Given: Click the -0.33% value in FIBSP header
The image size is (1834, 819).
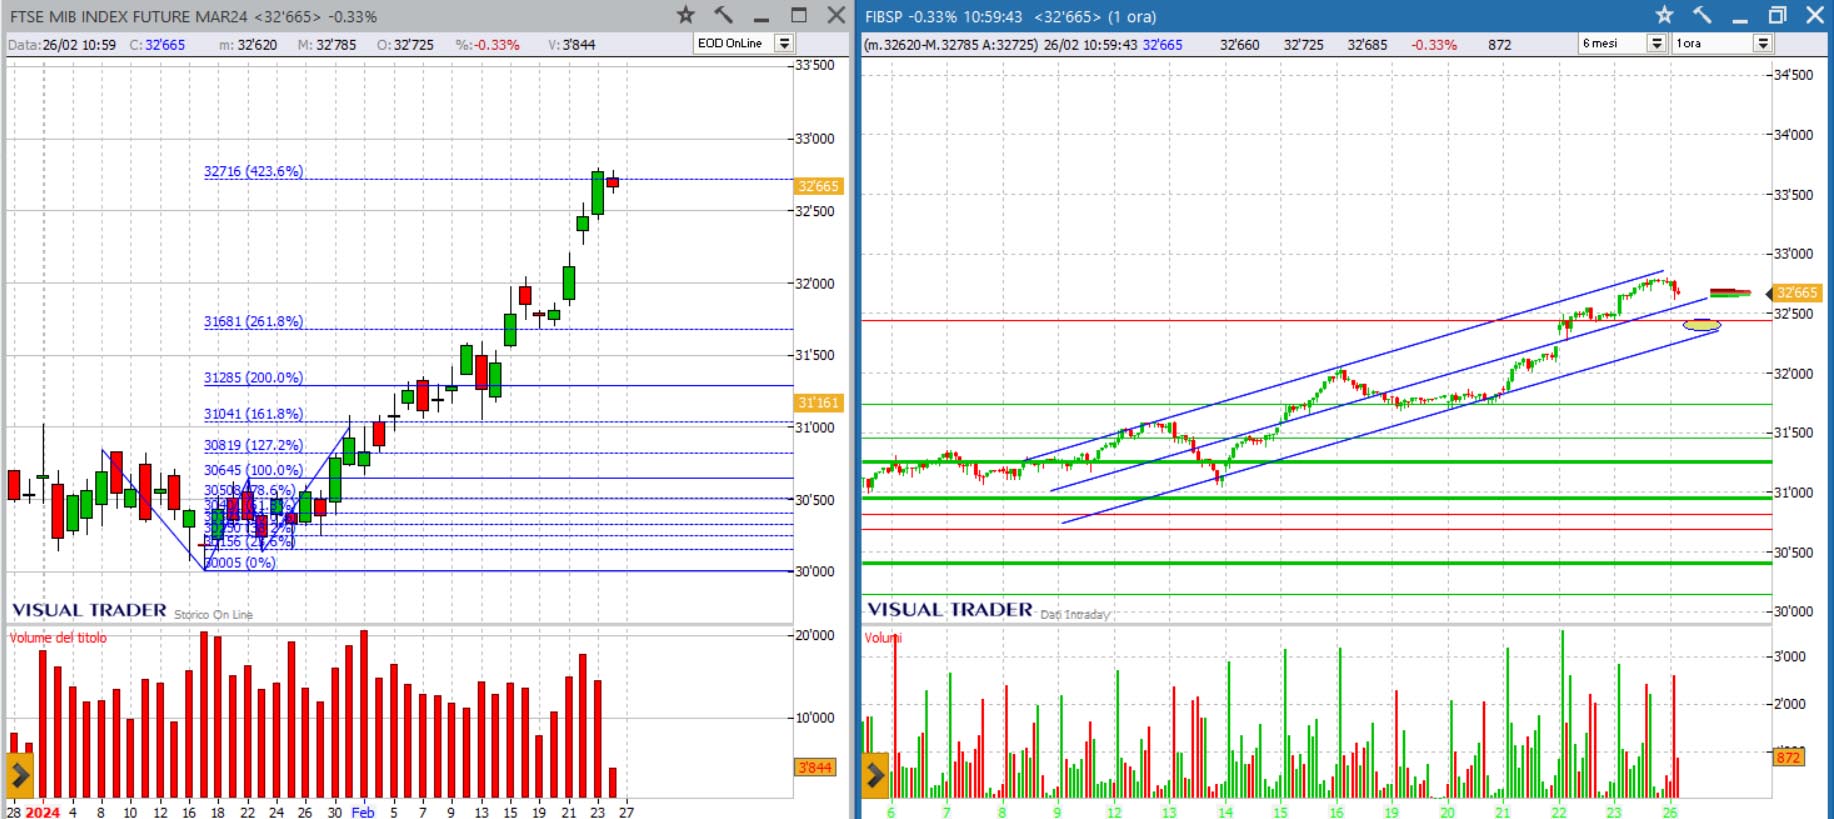Looking at the screenshot, I should point(1434,45).
